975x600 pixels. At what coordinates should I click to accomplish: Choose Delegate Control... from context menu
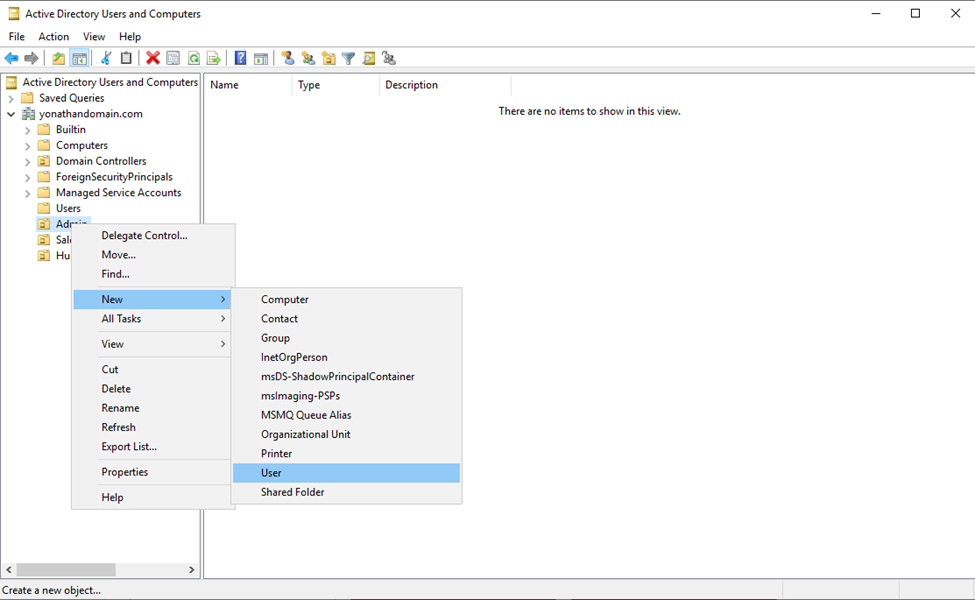tap(152, 235)
